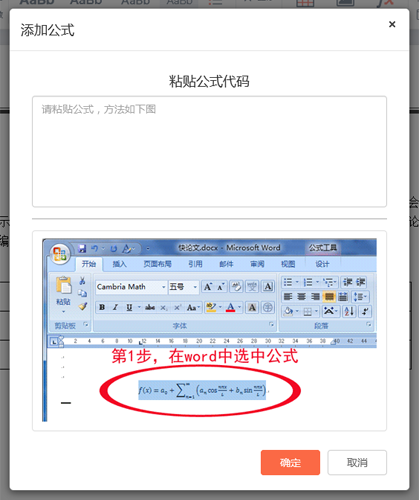Expand the 粘贴 paste dropdown arrow
The image size is (420, 500).
pos(63,312)
